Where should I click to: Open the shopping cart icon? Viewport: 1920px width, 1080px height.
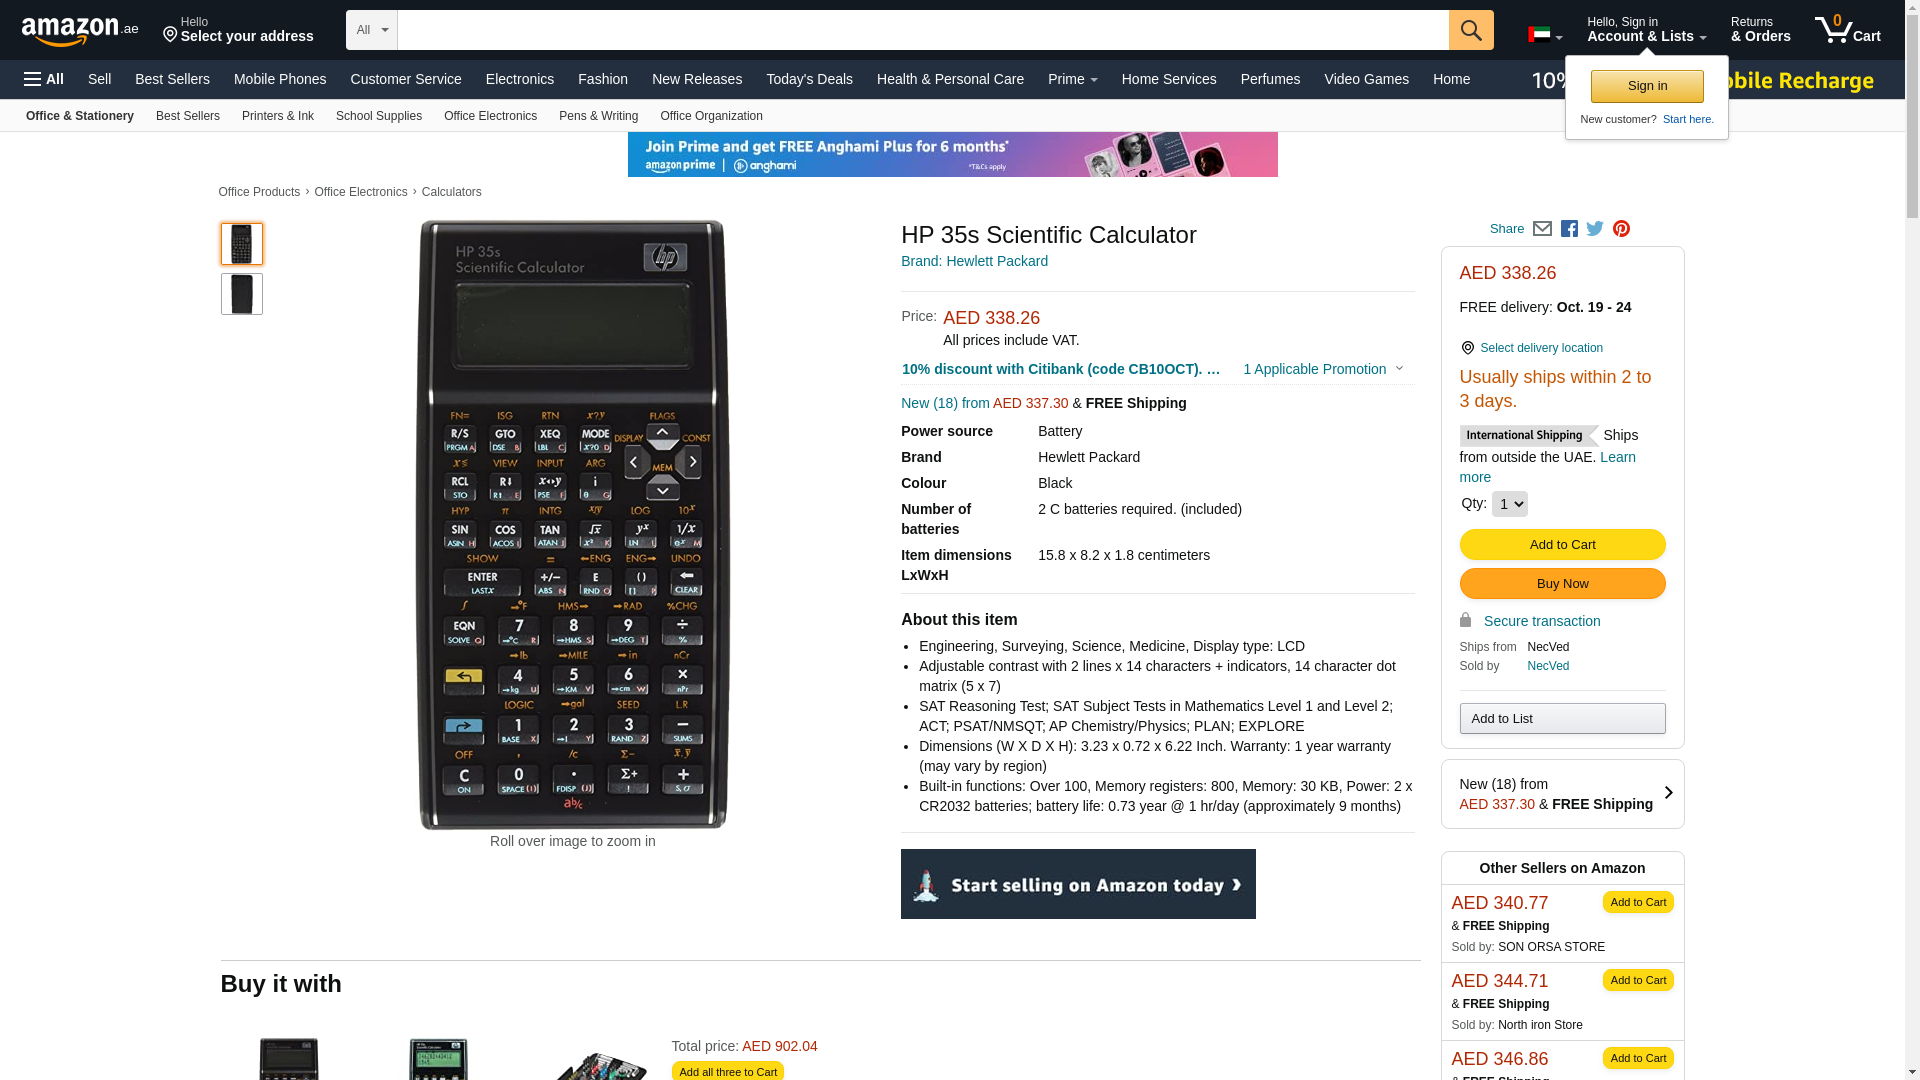tap(1847, 30)
